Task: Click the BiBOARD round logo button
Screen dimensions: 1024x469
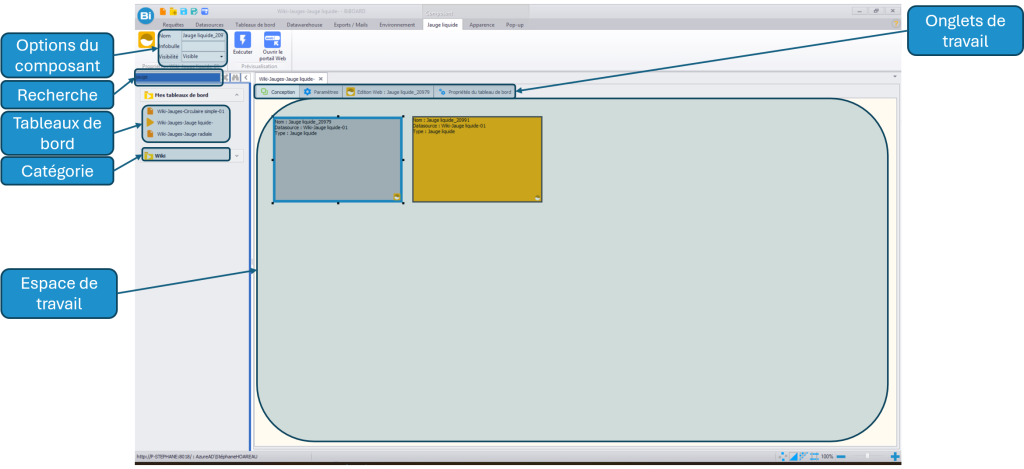Action: tap(146, 15)
